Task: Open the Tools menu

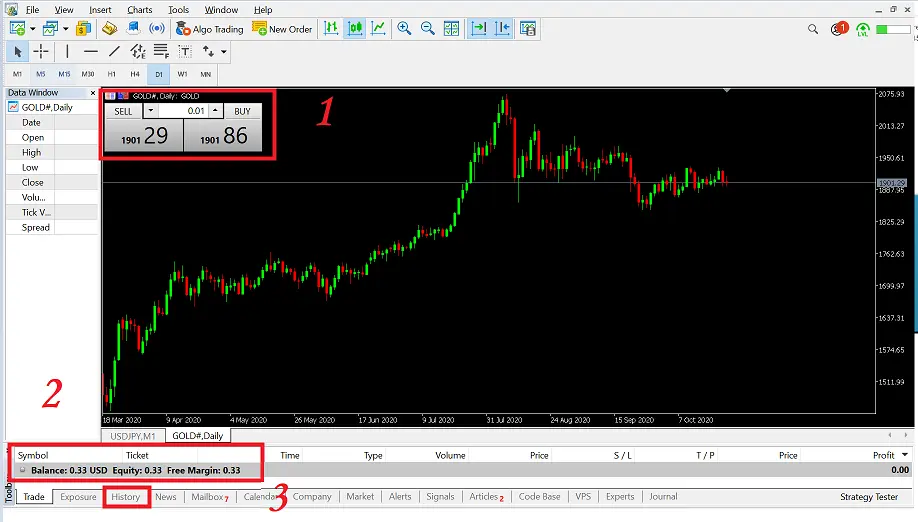Action: click(x=179, y=10)
